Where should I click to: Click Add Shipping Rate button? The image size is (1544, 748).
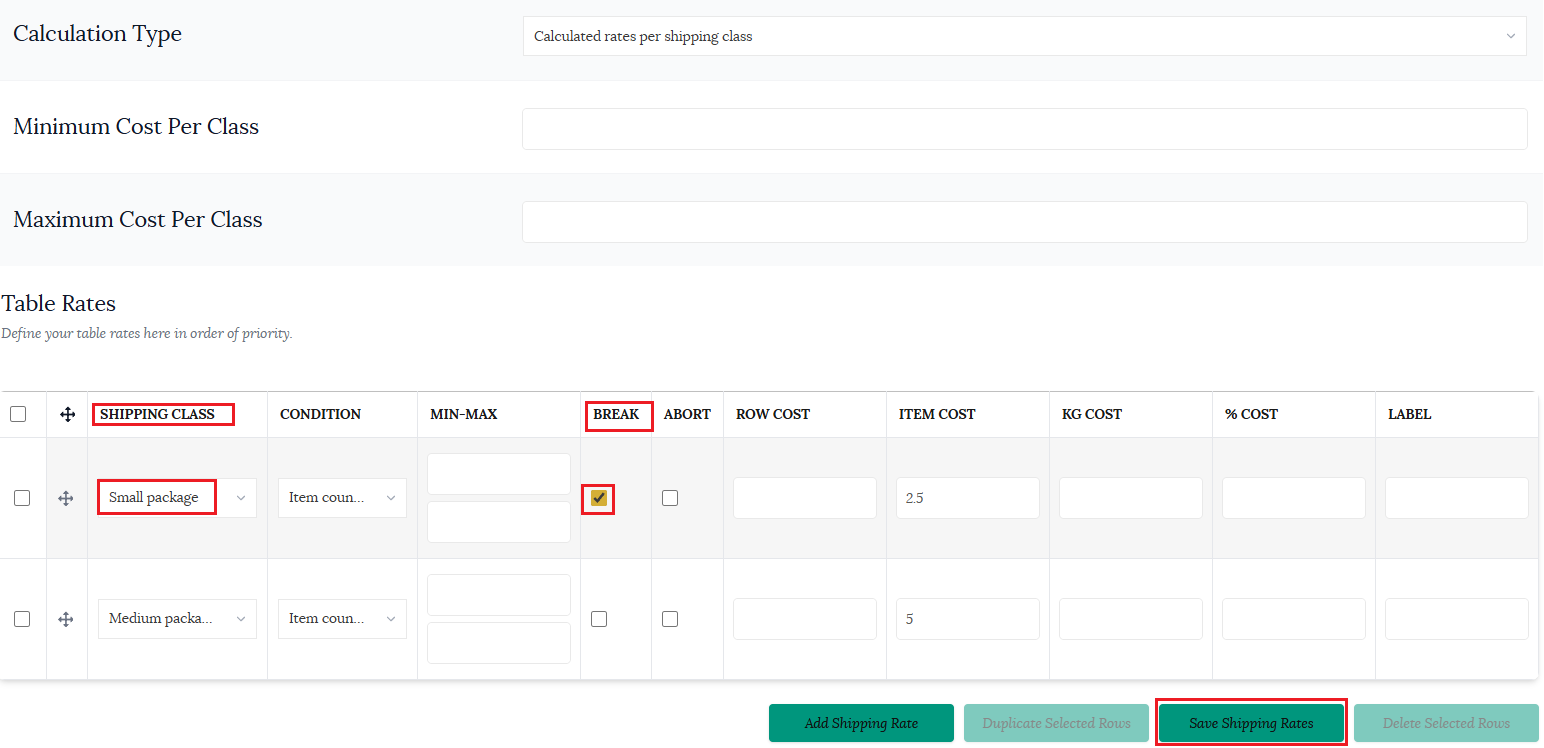pyautogui.click(x=861, y=723)
